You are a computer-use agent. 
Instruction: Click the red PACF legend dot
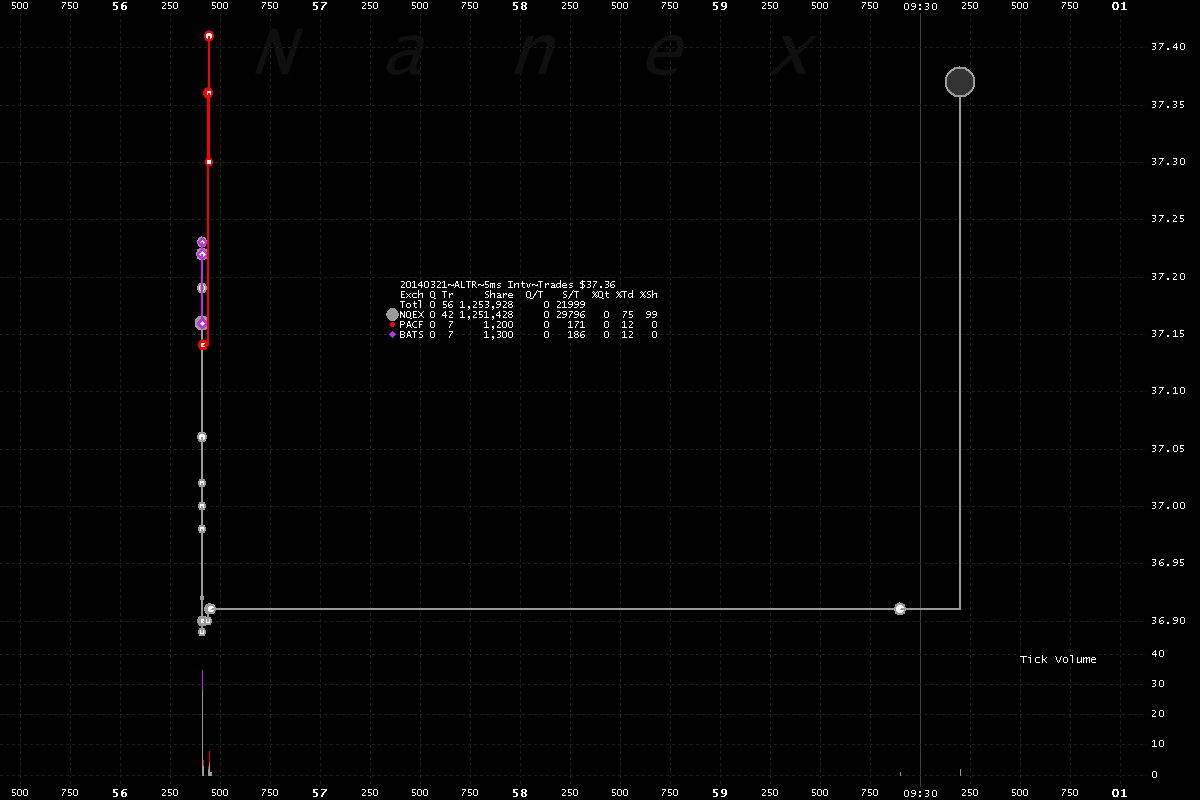(392, 325)
